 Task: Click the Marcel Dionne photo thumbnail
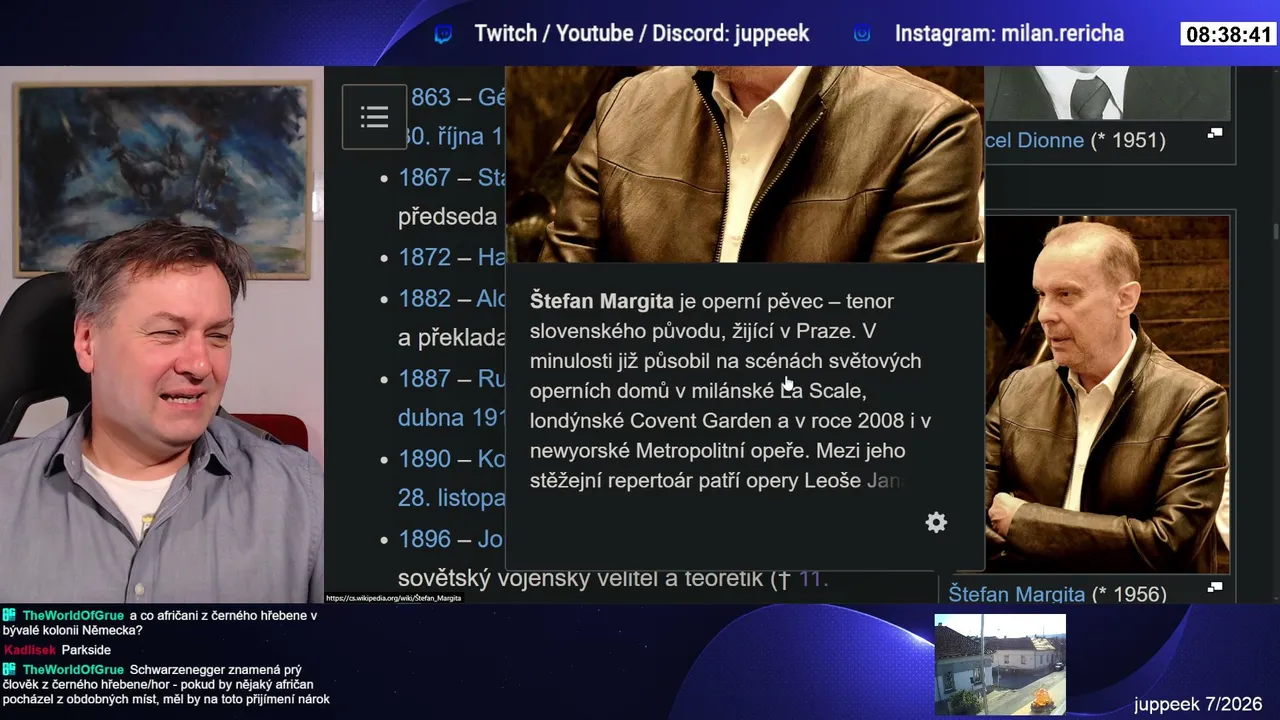click(x=1107, y=93)
